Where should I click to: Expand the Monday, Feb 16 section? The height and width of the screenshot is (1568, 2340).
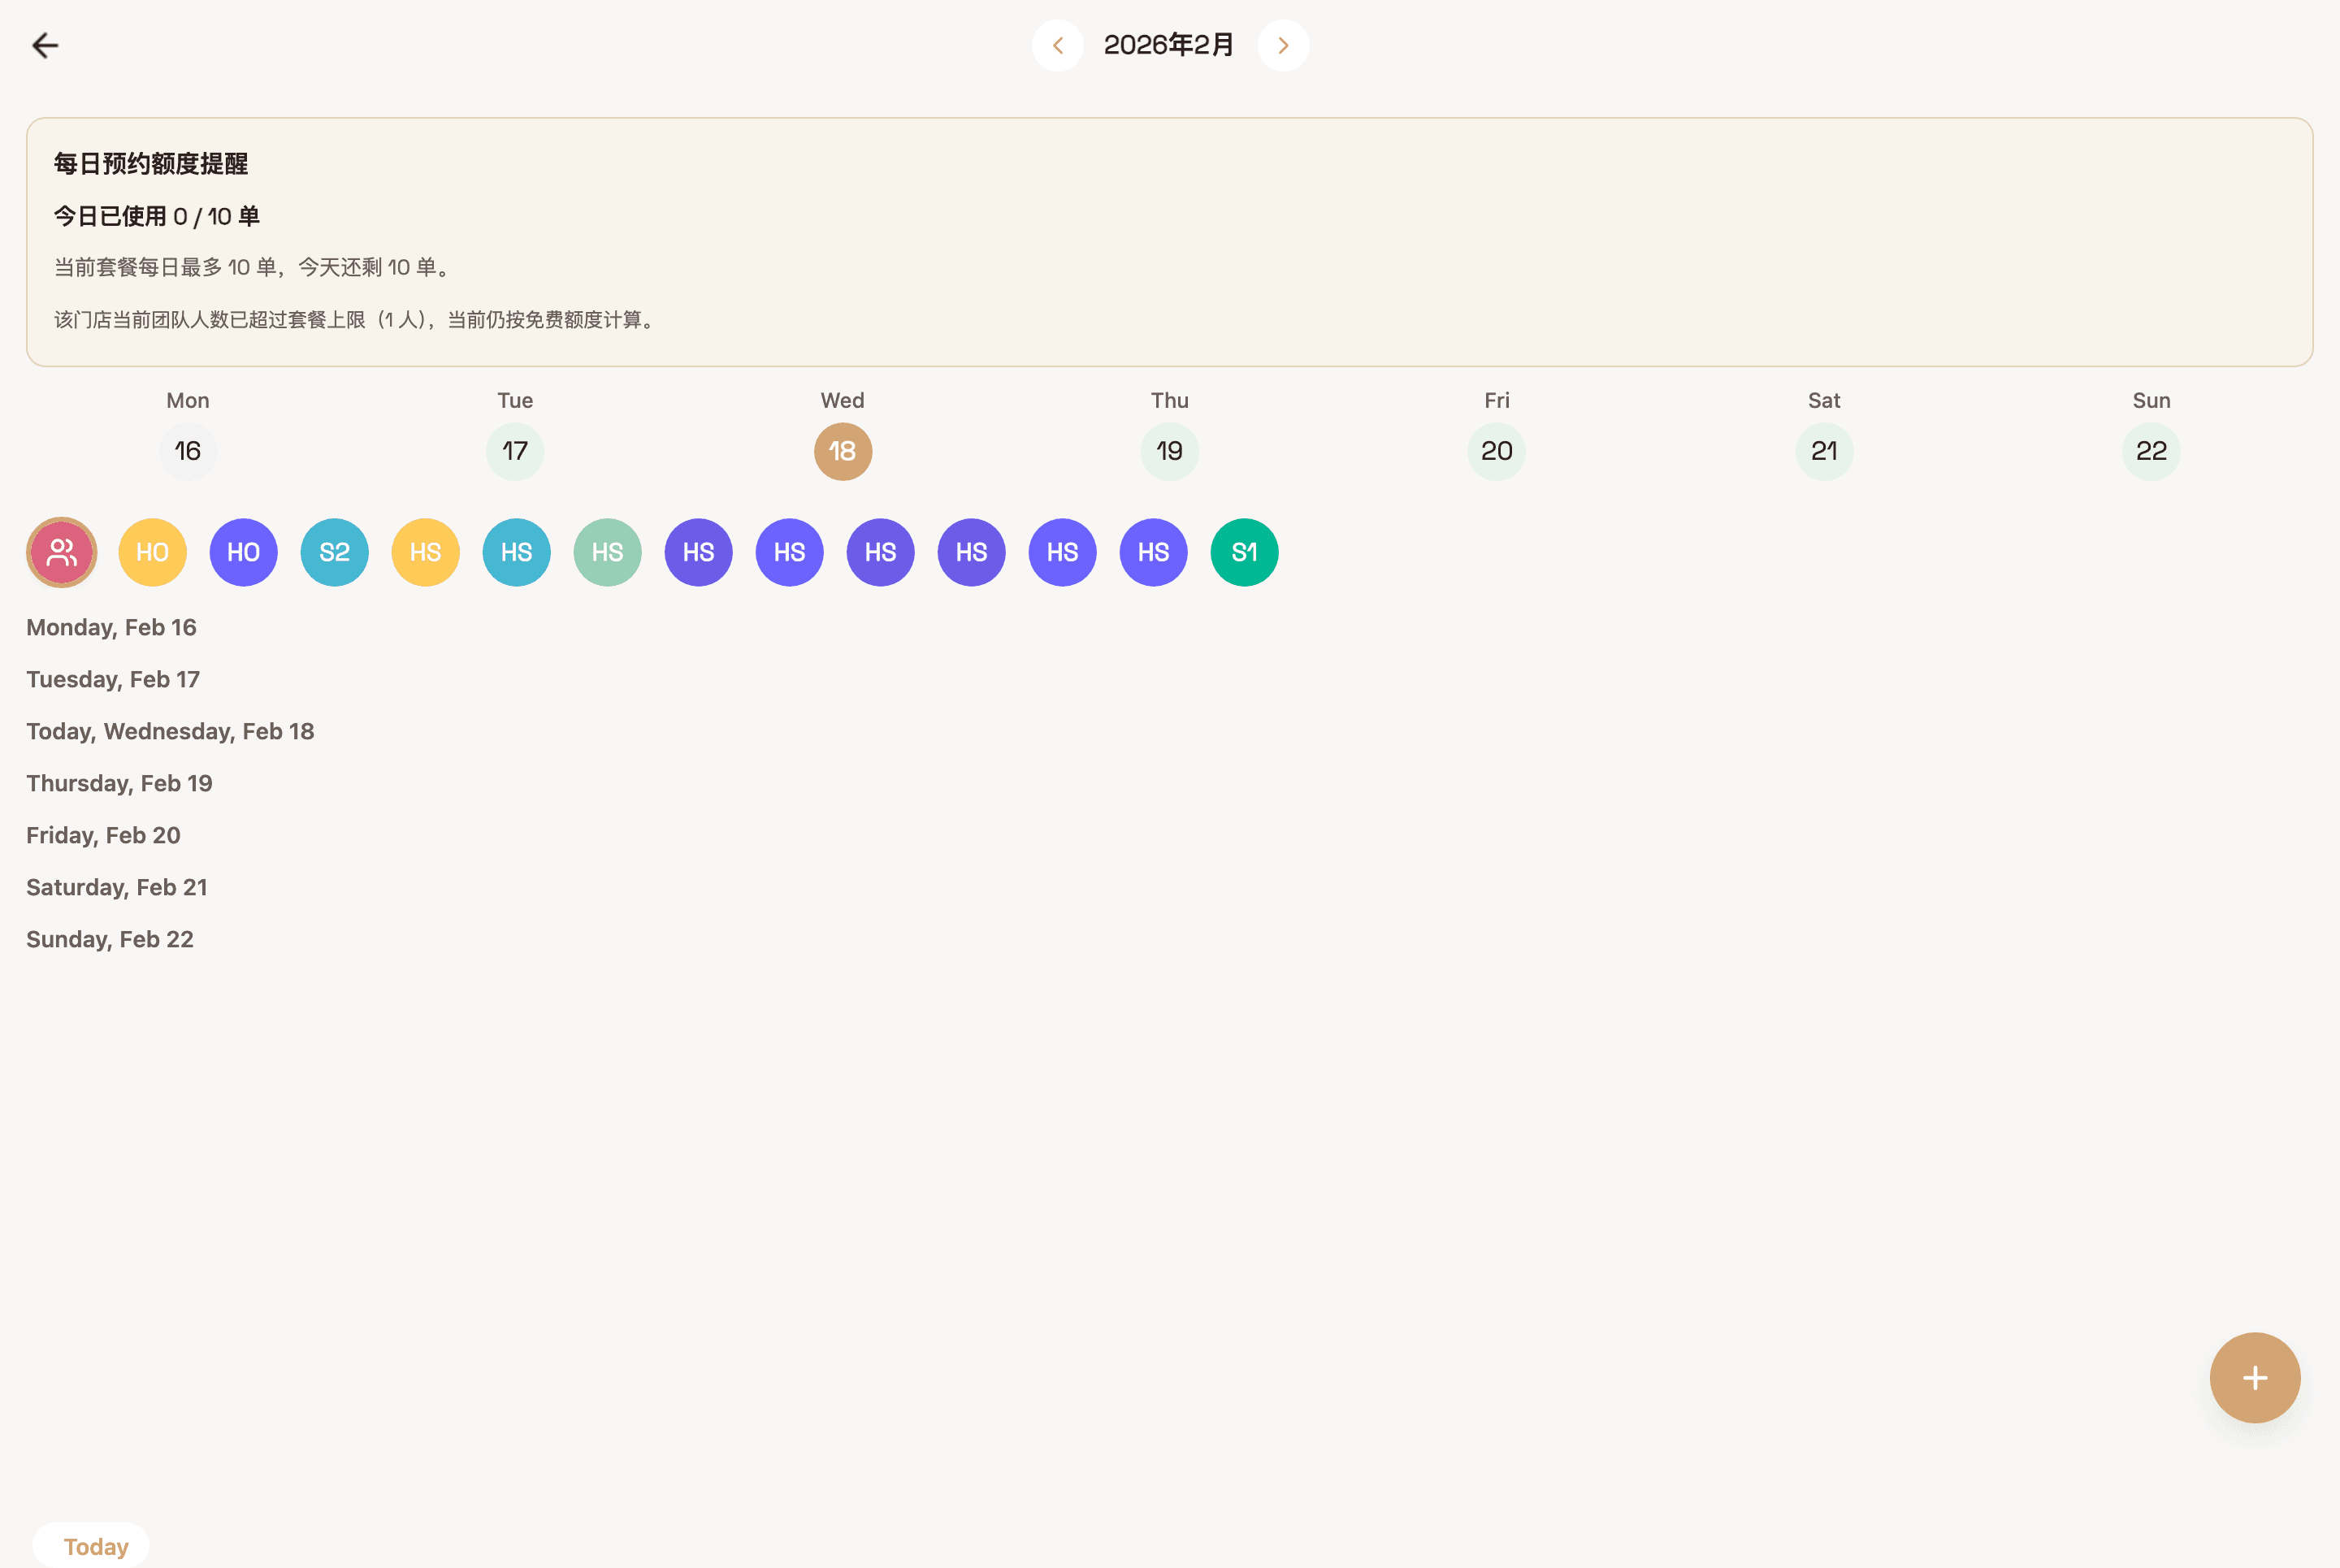coord(111,627)
